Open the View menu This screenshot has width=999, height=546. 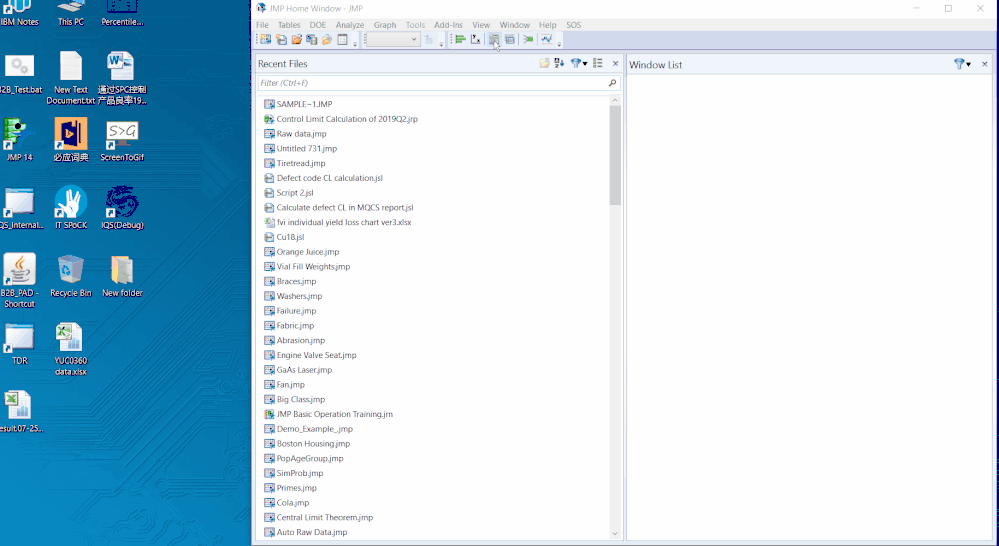click(481, 25)
